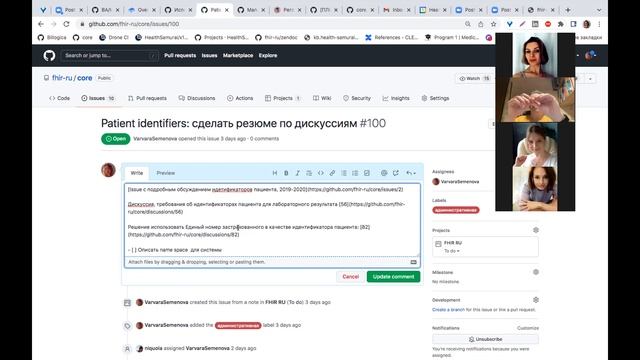The image size is (640, 360).
Task: Apply bold formatting in comment editor
Action: click(x=286, y=173)
